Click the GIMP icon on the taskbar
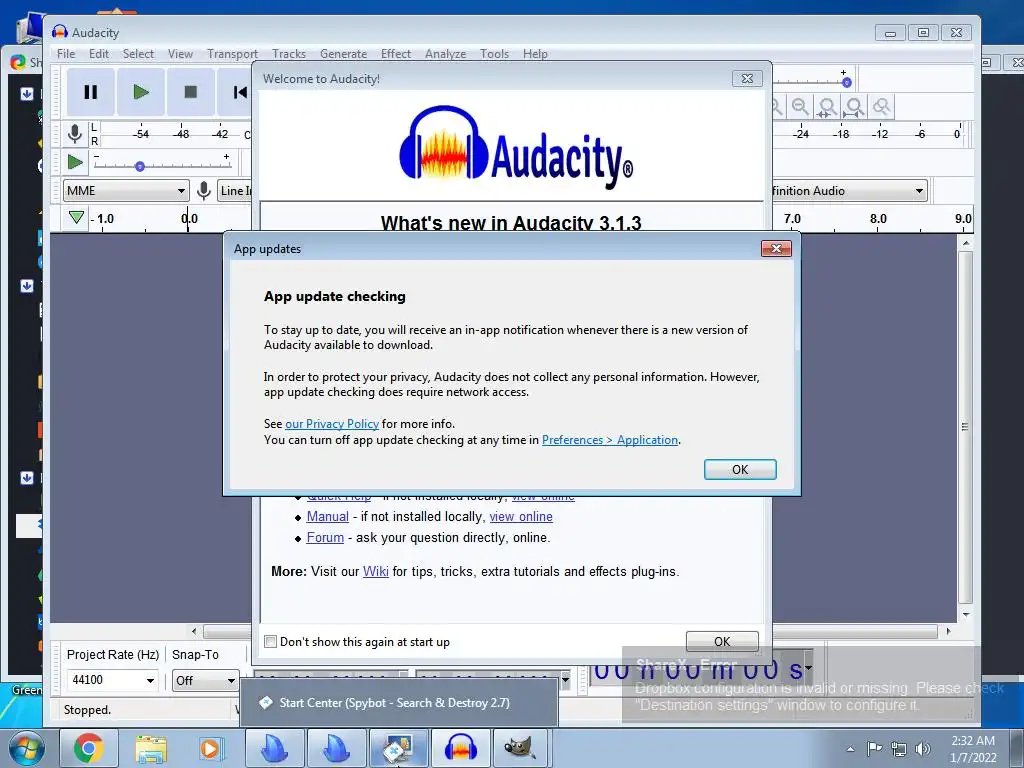Image resolution: width=1024 pixels, height=768 pixels. pos(521,748)
